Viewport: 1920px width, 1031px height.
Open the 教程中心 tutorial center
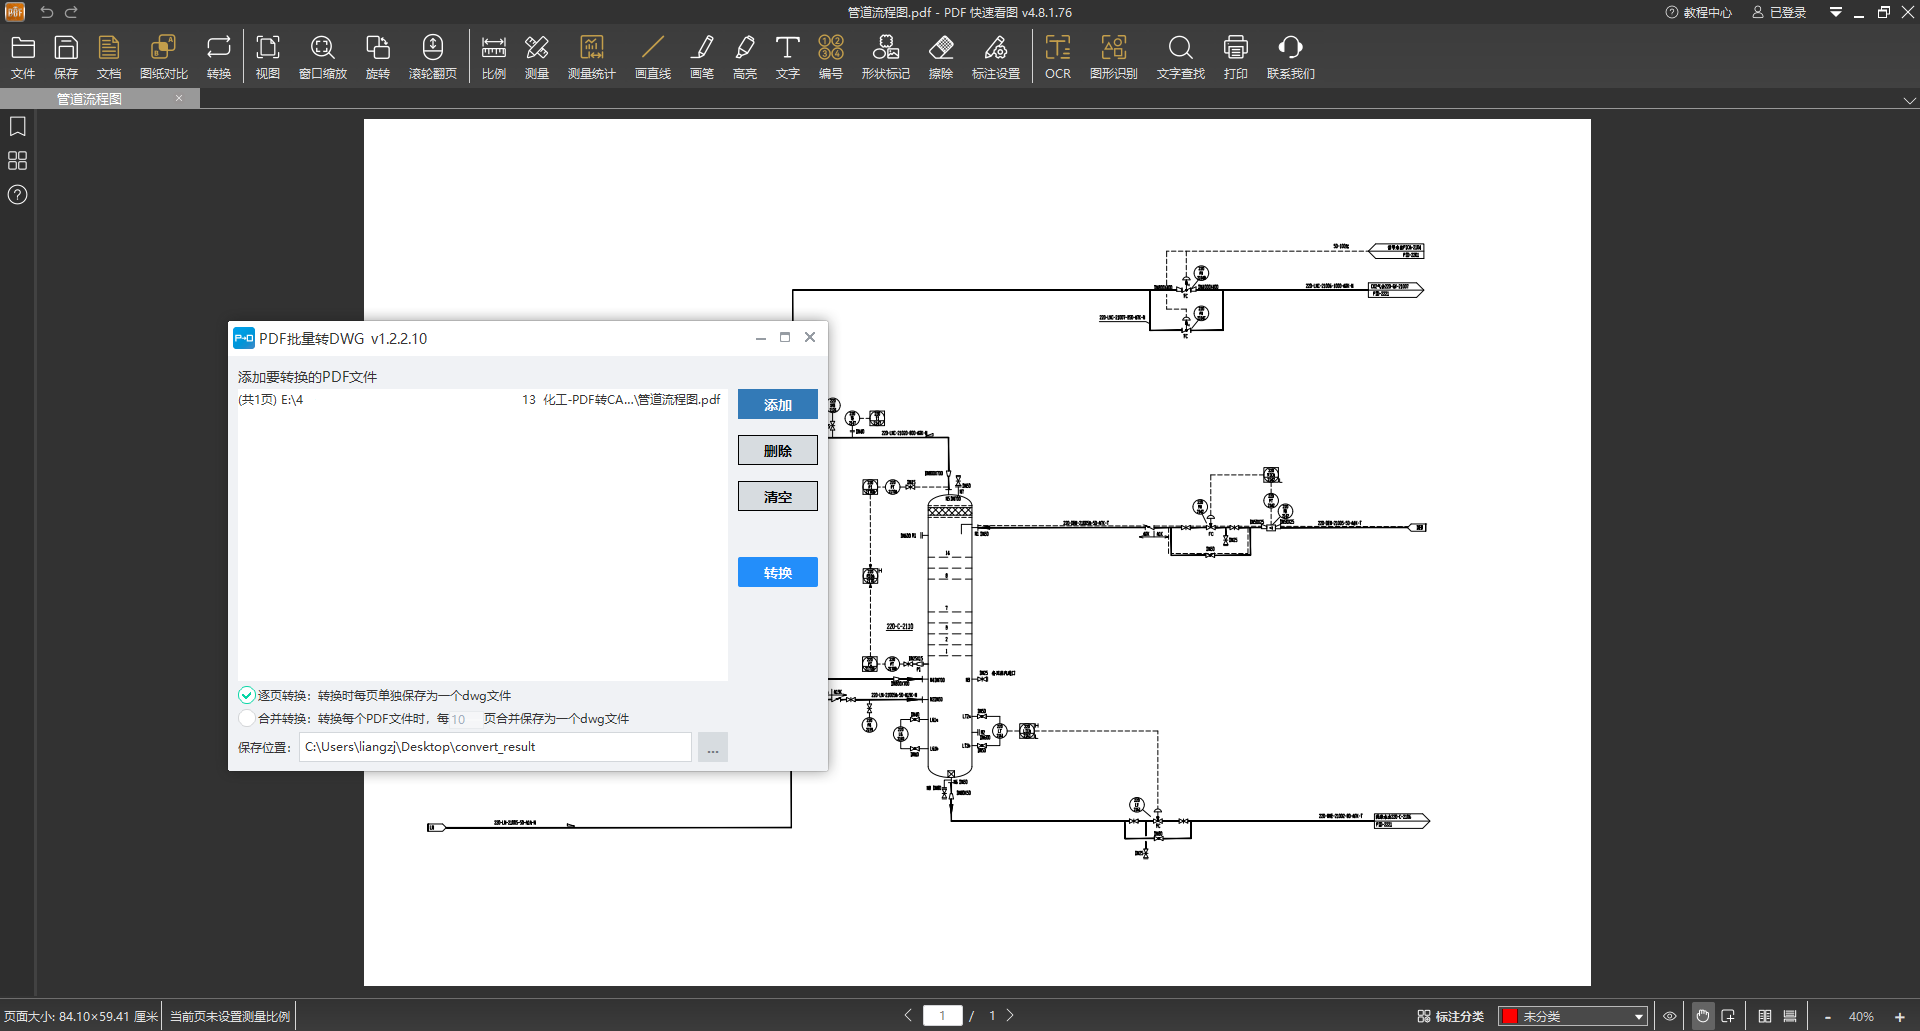point(1698,12)
